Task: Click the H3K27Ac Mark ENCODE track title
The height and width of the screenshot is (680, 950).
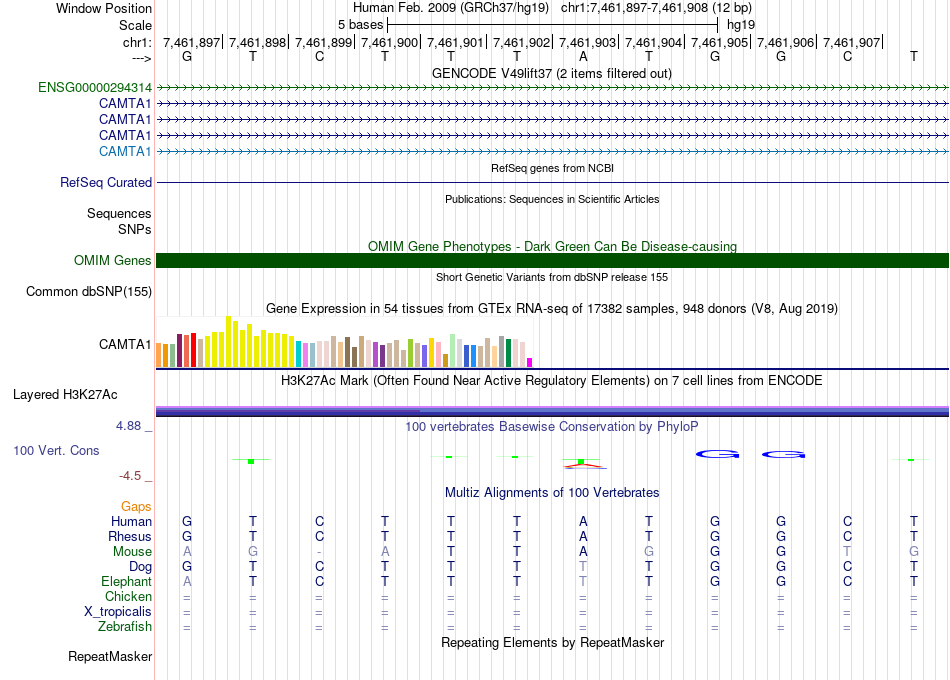Action: tap(552, 381)
